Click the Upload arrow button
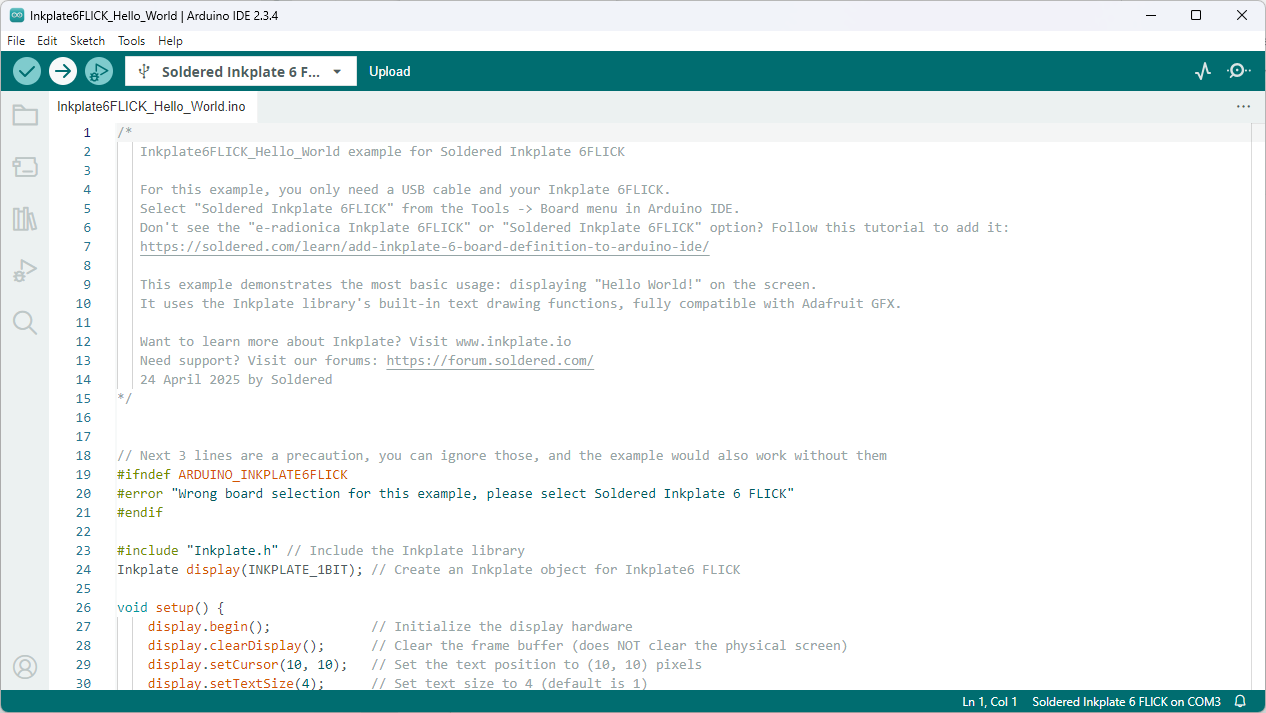1266x713 pixels. (x=63, y=71)
